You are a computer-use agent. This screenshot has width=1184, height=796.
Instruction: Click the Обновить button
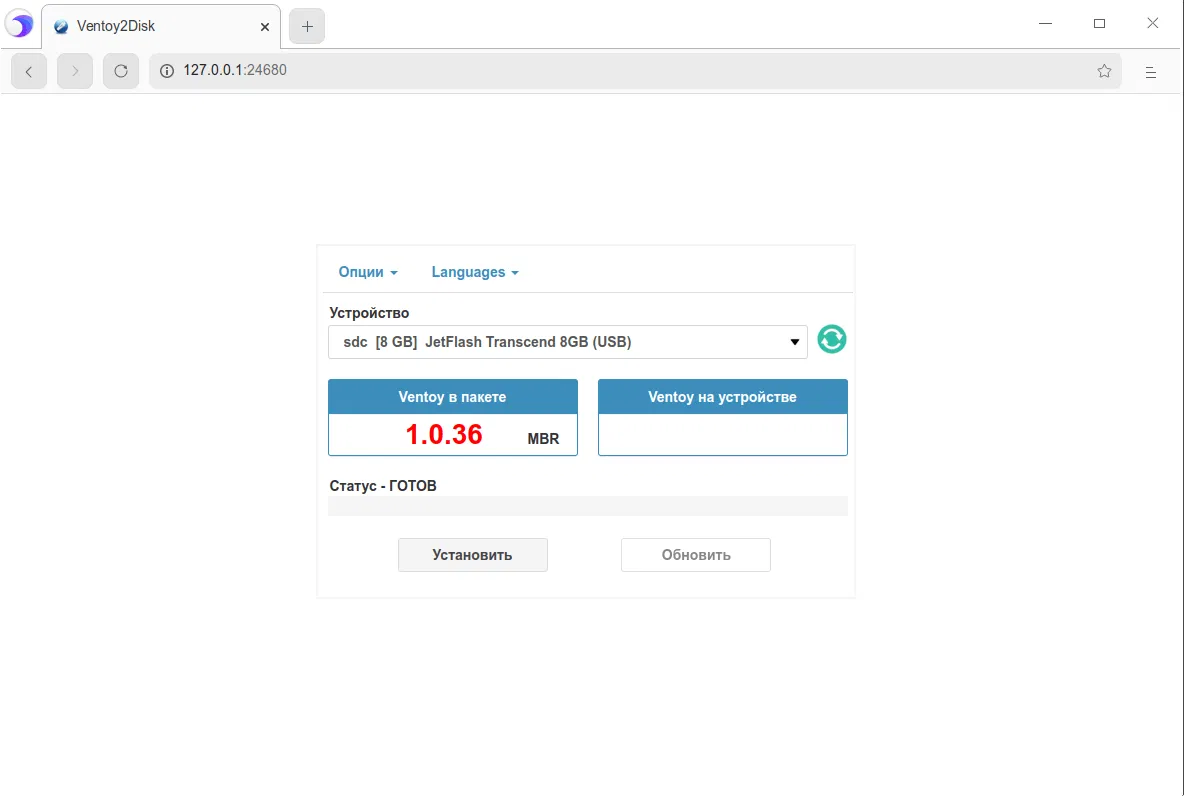click(x=695, y=555)
